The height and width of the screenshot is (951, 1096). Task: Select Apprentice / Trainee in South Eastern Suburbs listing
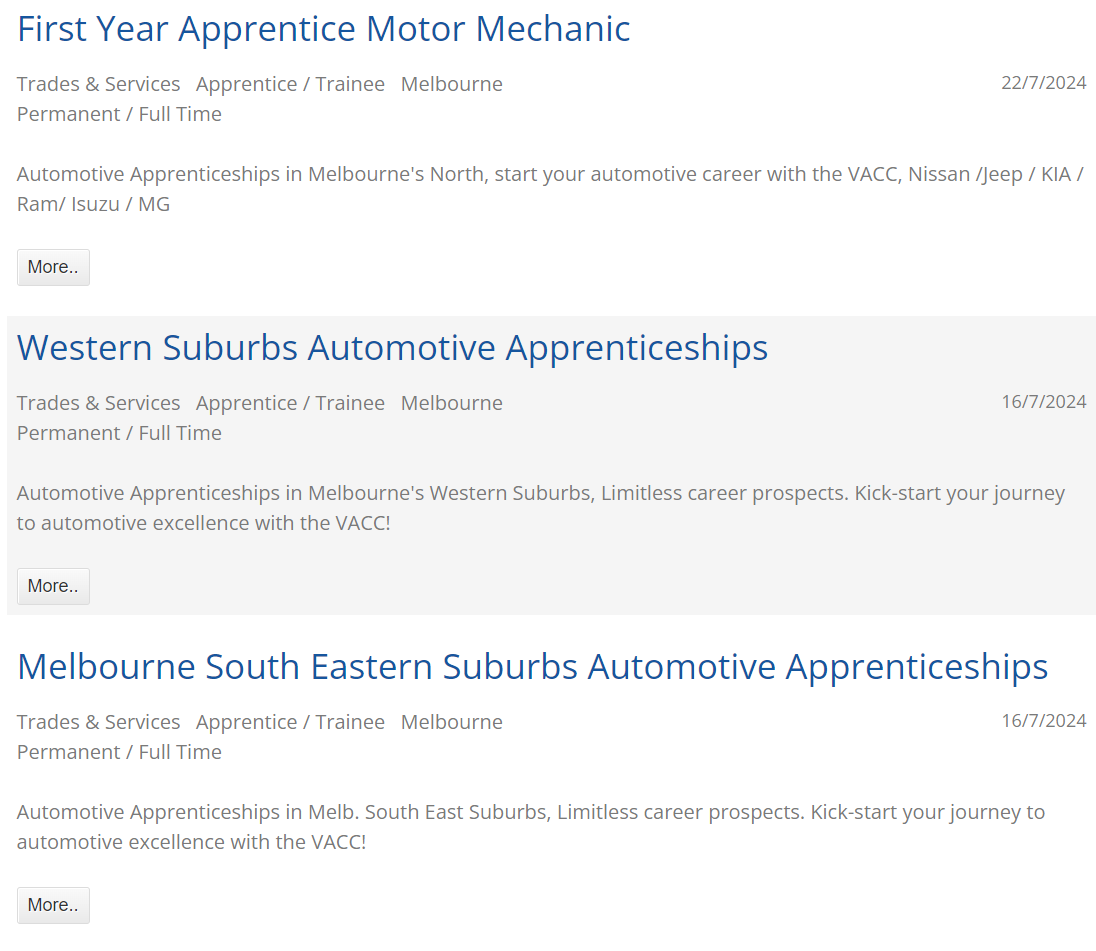(x=290, y=722)
